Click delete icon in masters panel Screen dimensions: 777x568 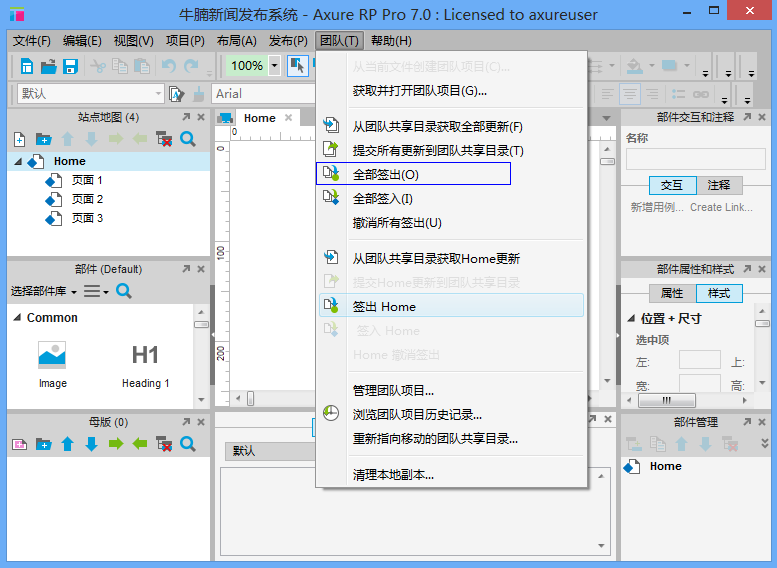(164, 444)
